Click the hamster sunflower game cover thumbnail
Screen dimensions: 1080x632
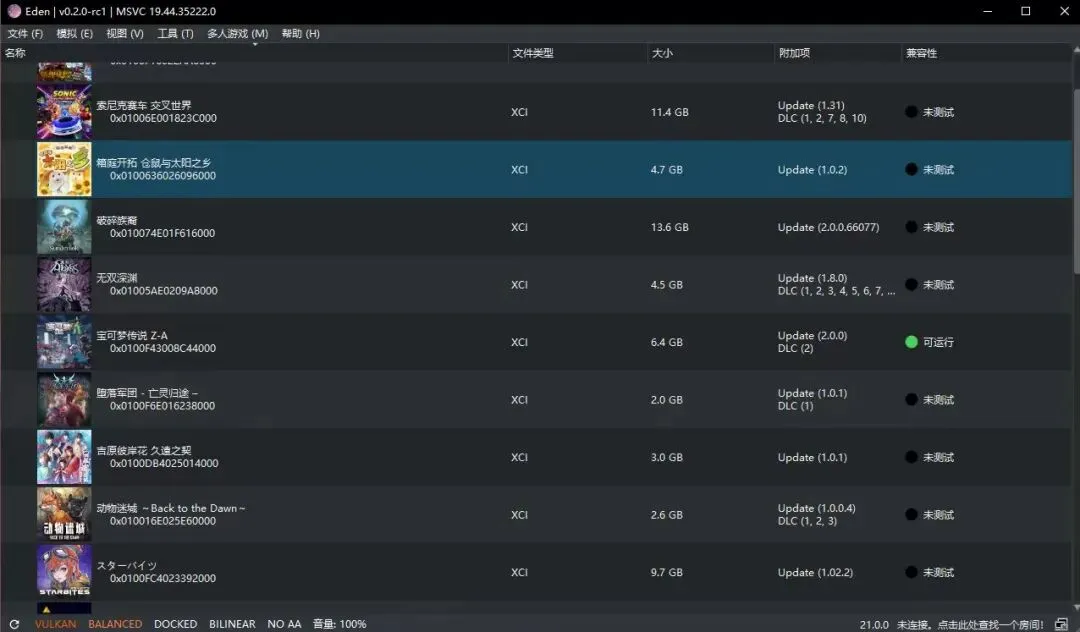[64, 169]
